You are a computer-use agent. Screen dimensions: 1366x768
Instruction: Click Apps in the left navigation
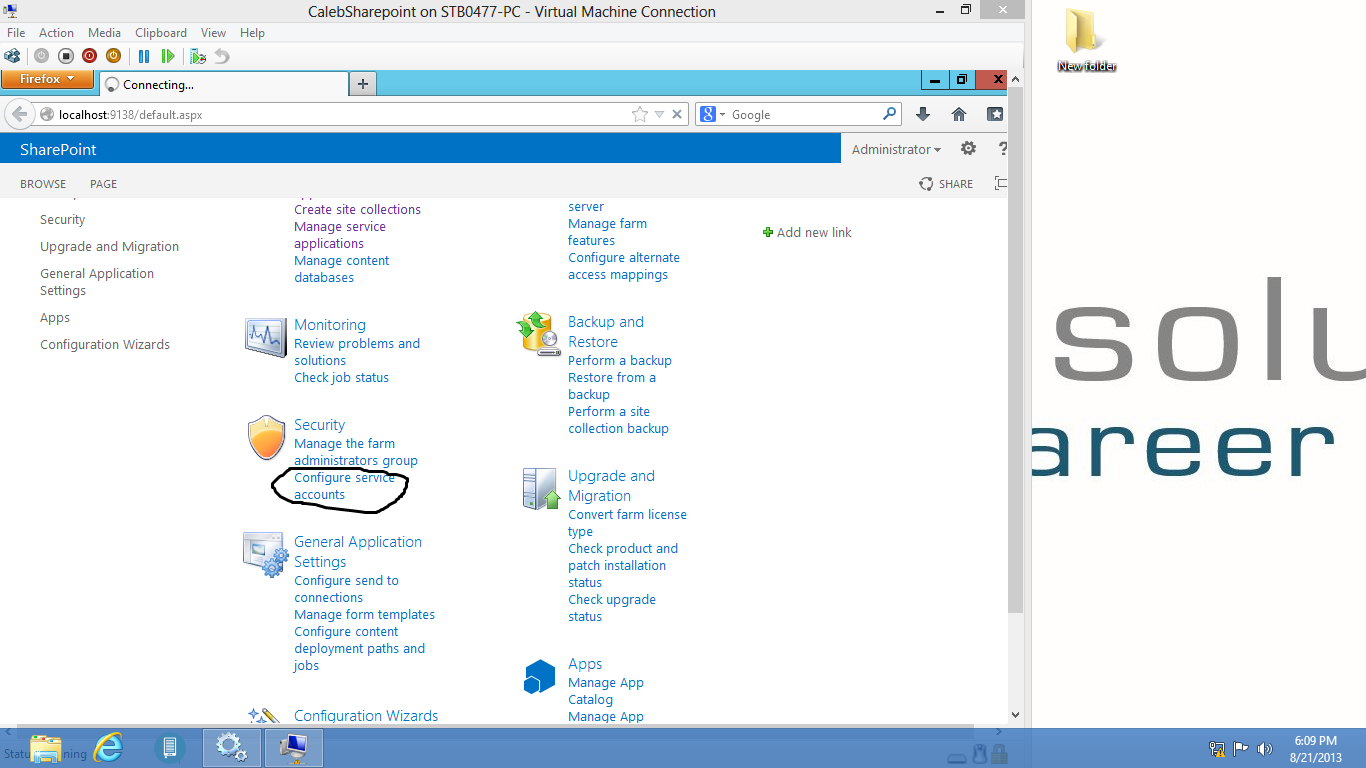click(55, 318)
